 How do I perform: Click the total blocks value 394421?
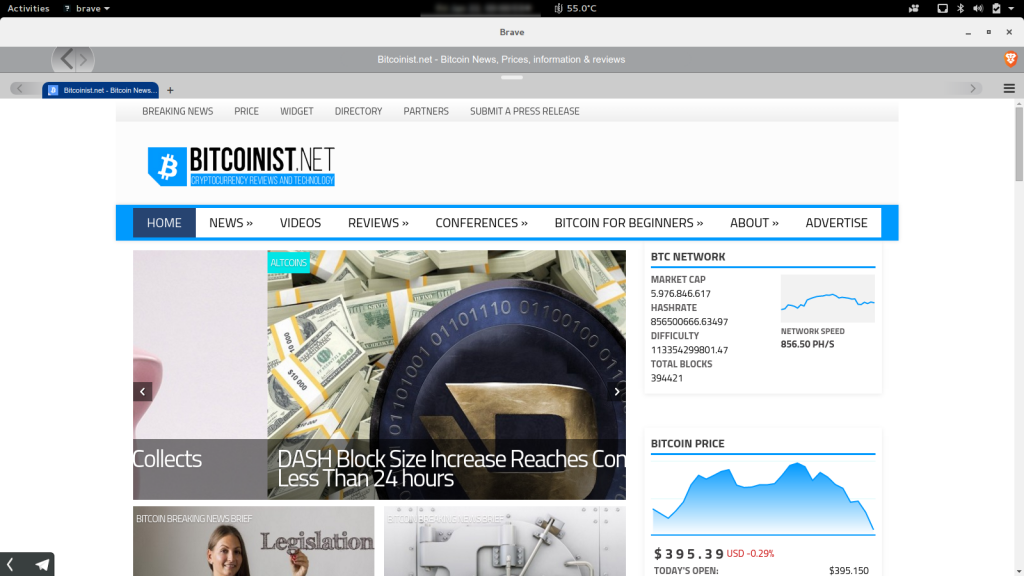click(667, 378)
